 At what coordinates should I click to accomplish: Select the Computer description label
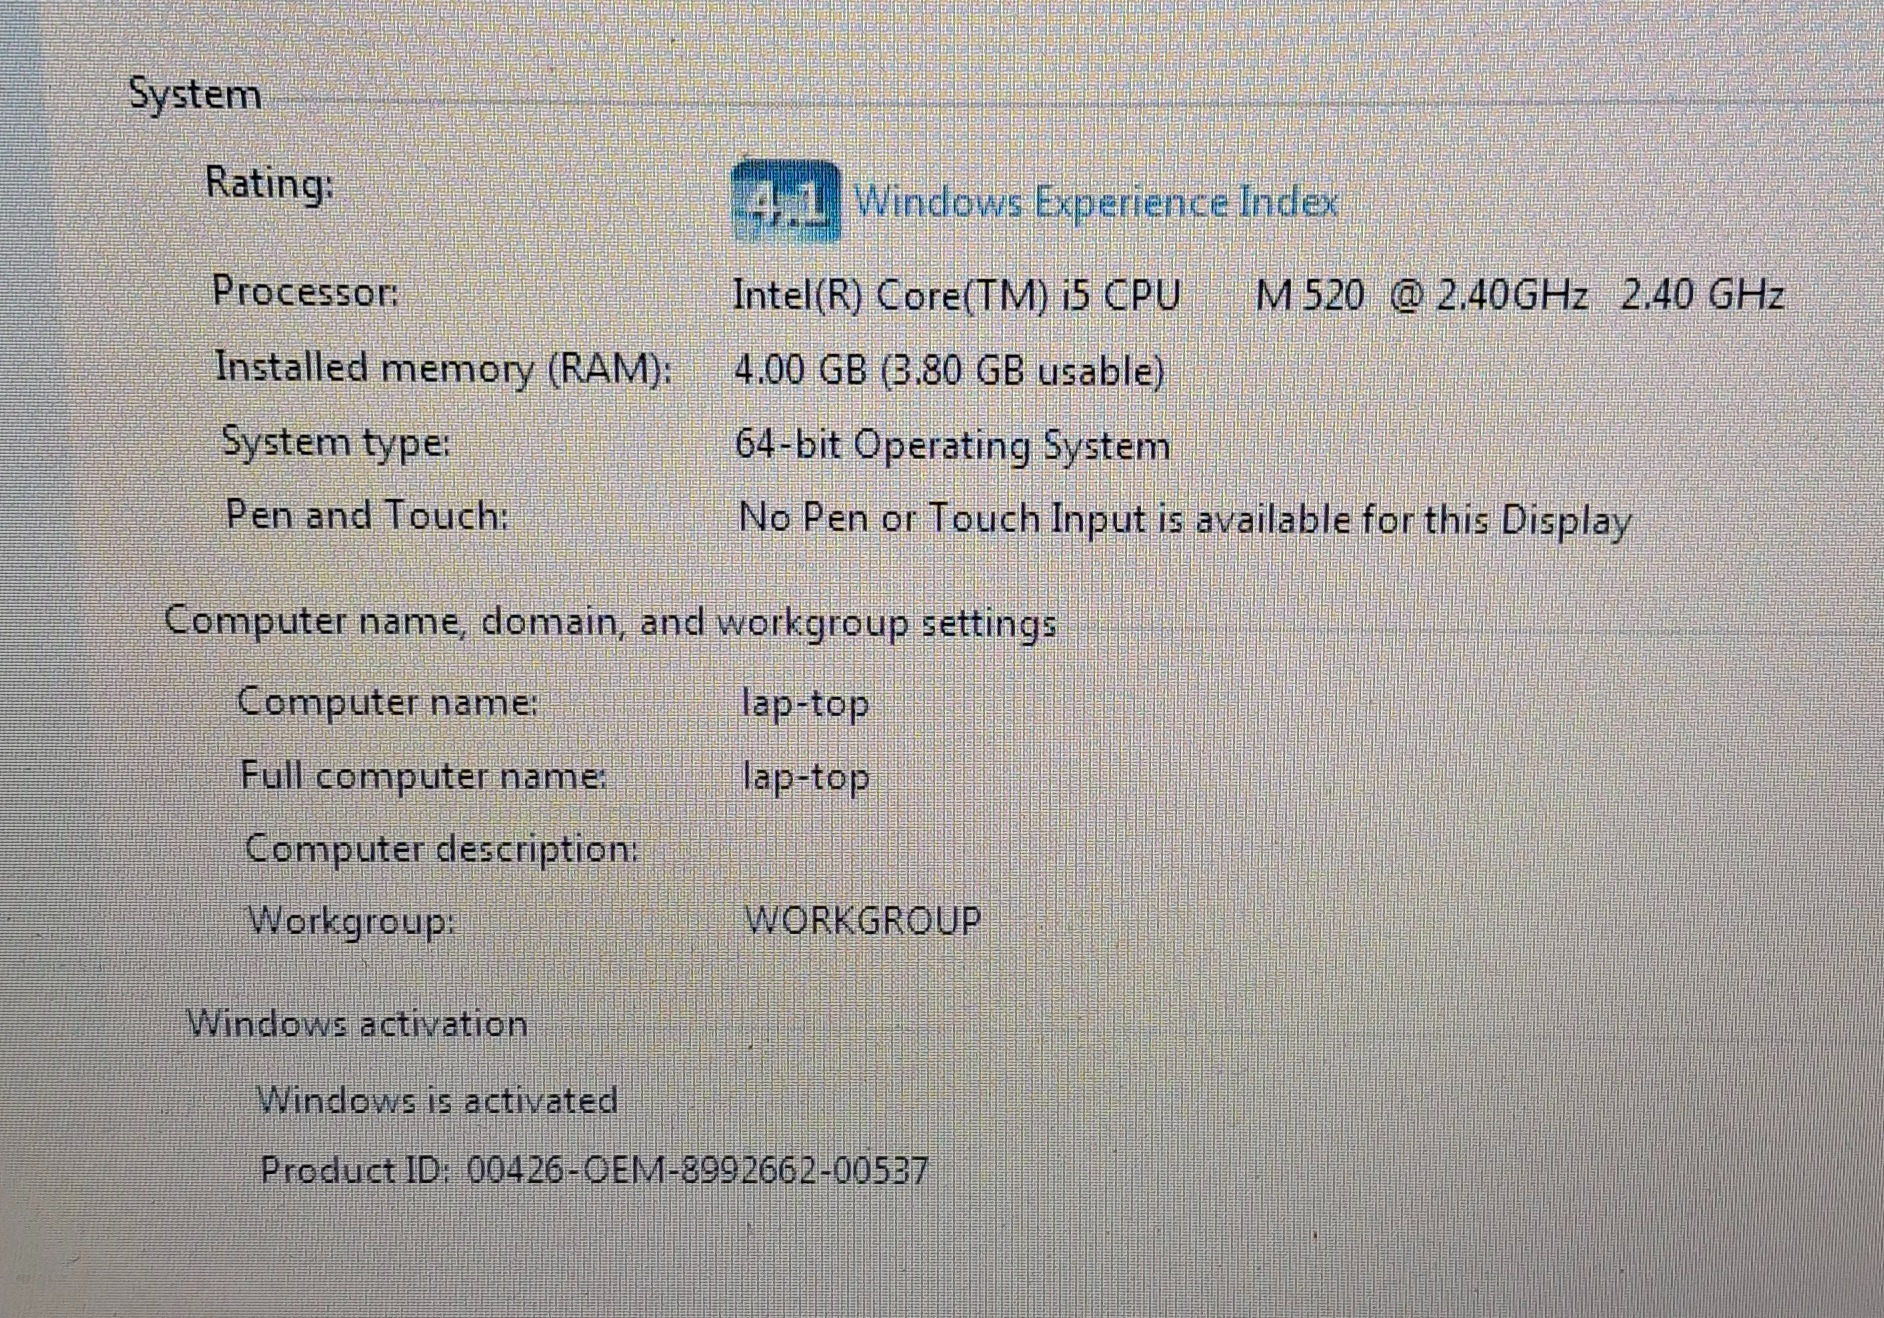tap(442, 849)
